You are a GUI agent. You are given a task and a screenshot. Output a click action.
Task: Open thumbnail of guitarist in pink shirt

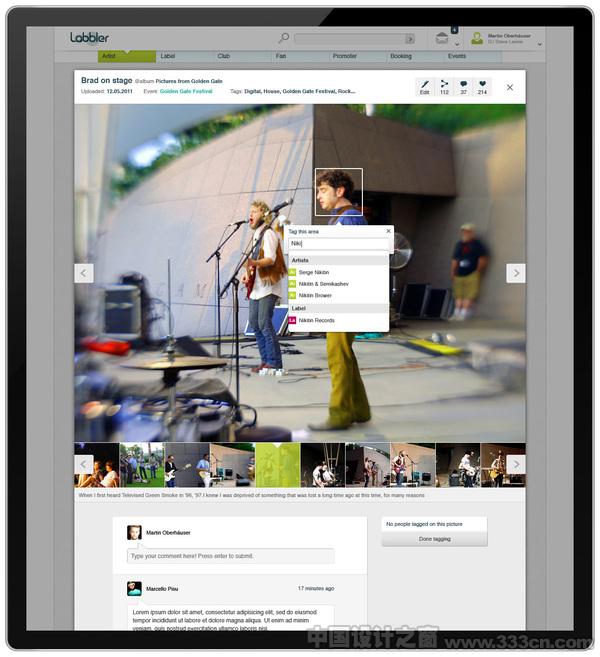tap(413, 465)
